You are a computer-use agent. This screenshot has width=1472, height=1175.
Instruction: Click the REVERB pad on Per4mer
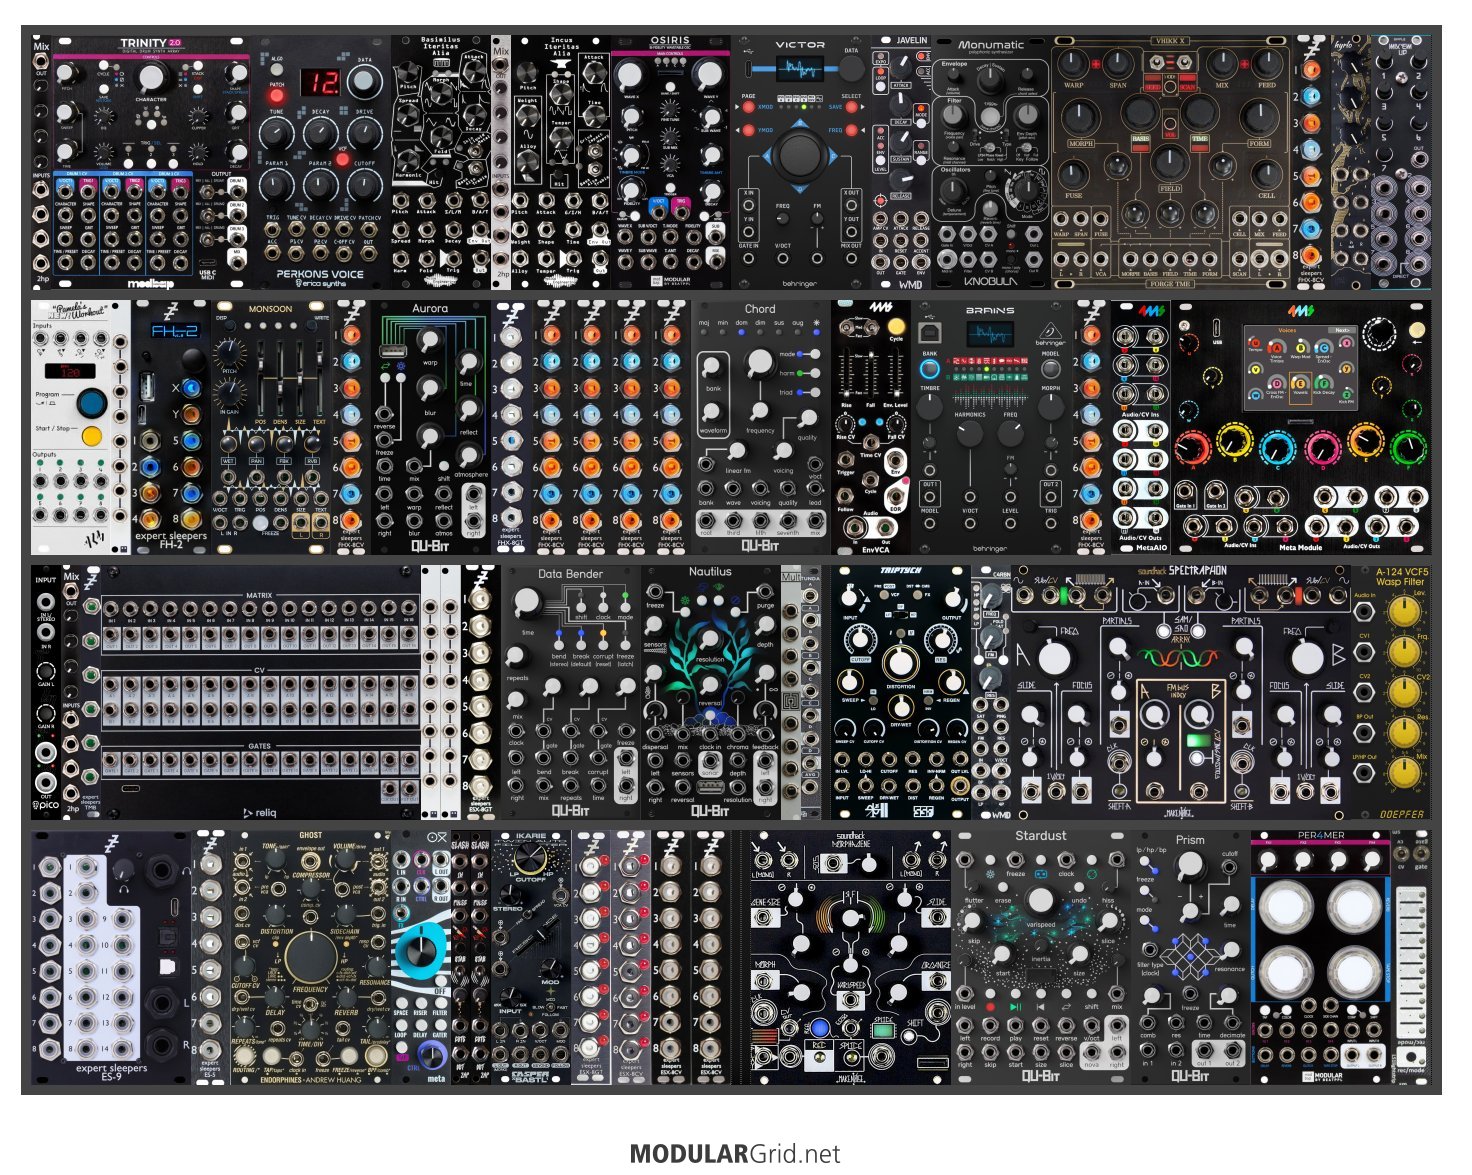(x=1355, y=906)
